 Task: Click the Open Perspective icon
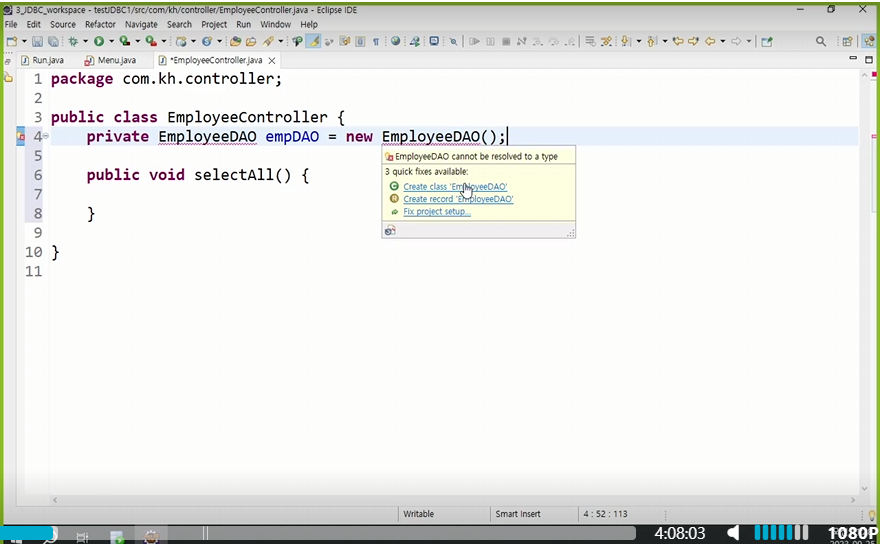(x=847, y=41)
